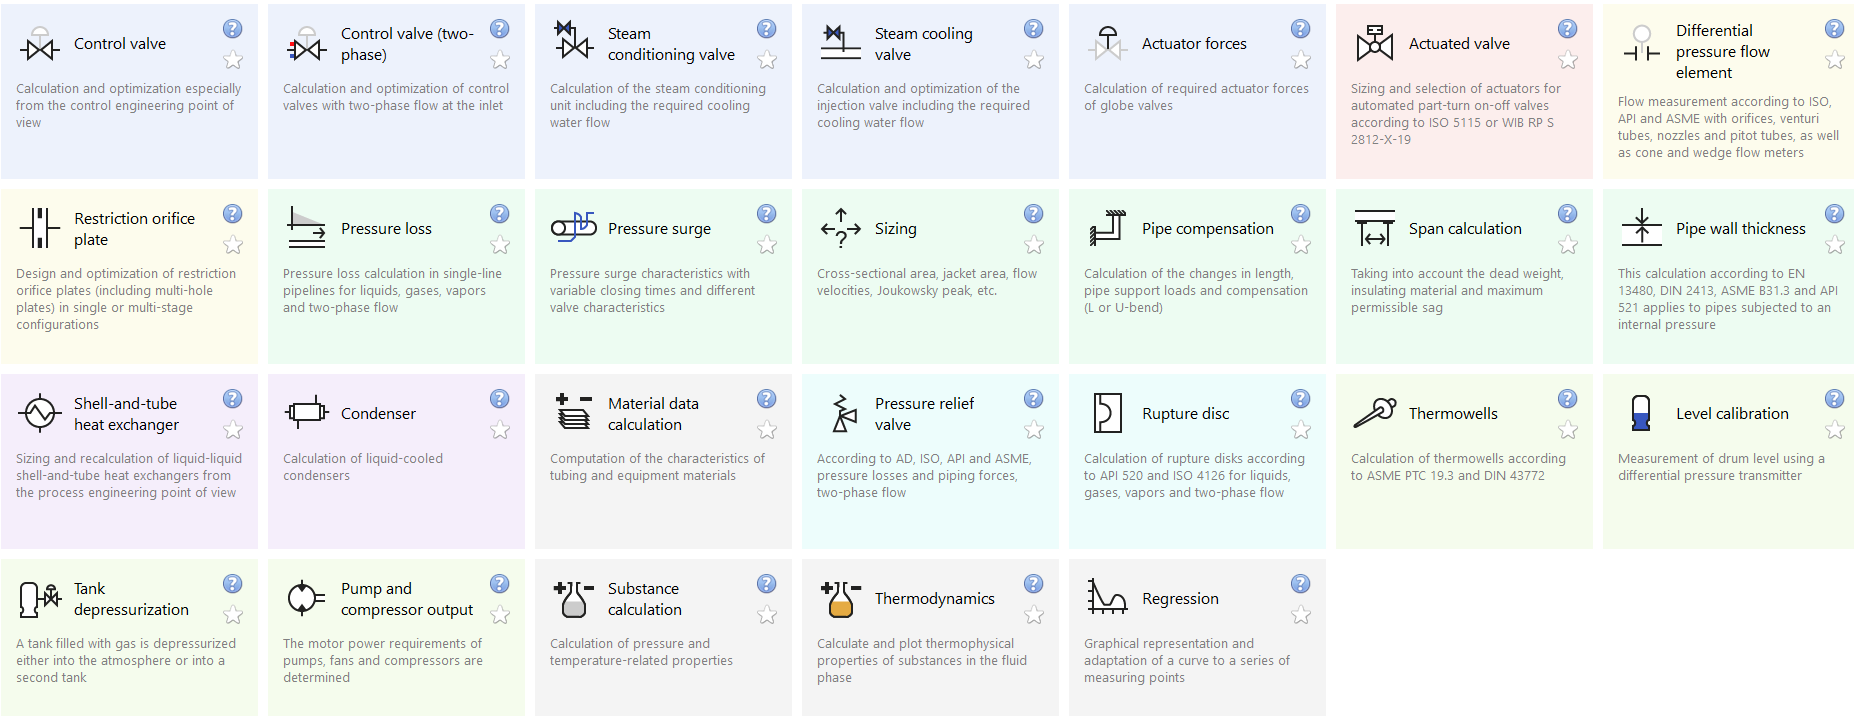Image resolution: width=1854 pixels, height=716 pixels.
Task: Toggle favorite star for Thermodynamics
Action: (x=1034, y=615)
